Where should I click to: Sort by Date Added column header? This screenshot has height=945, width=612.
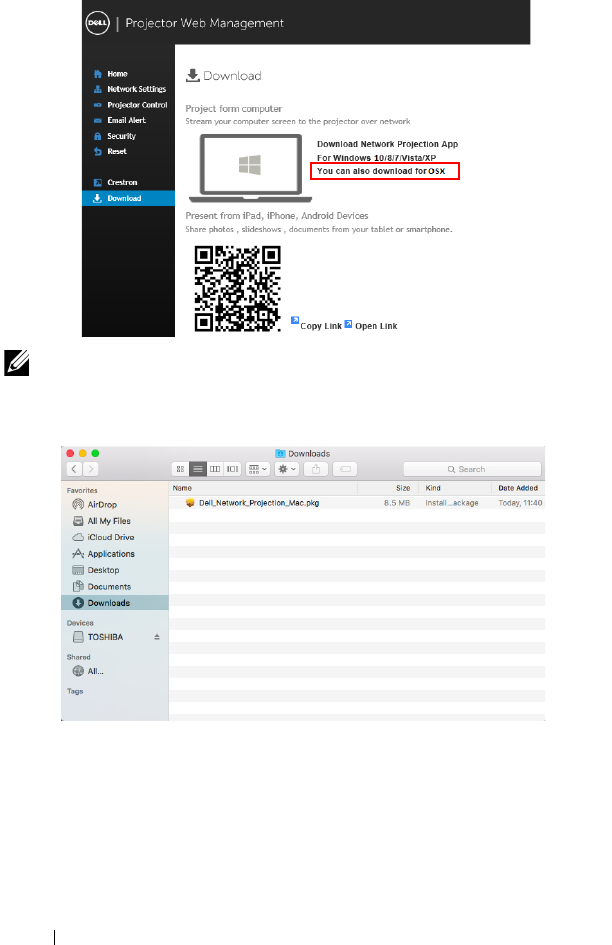click(x=519, y=488)
